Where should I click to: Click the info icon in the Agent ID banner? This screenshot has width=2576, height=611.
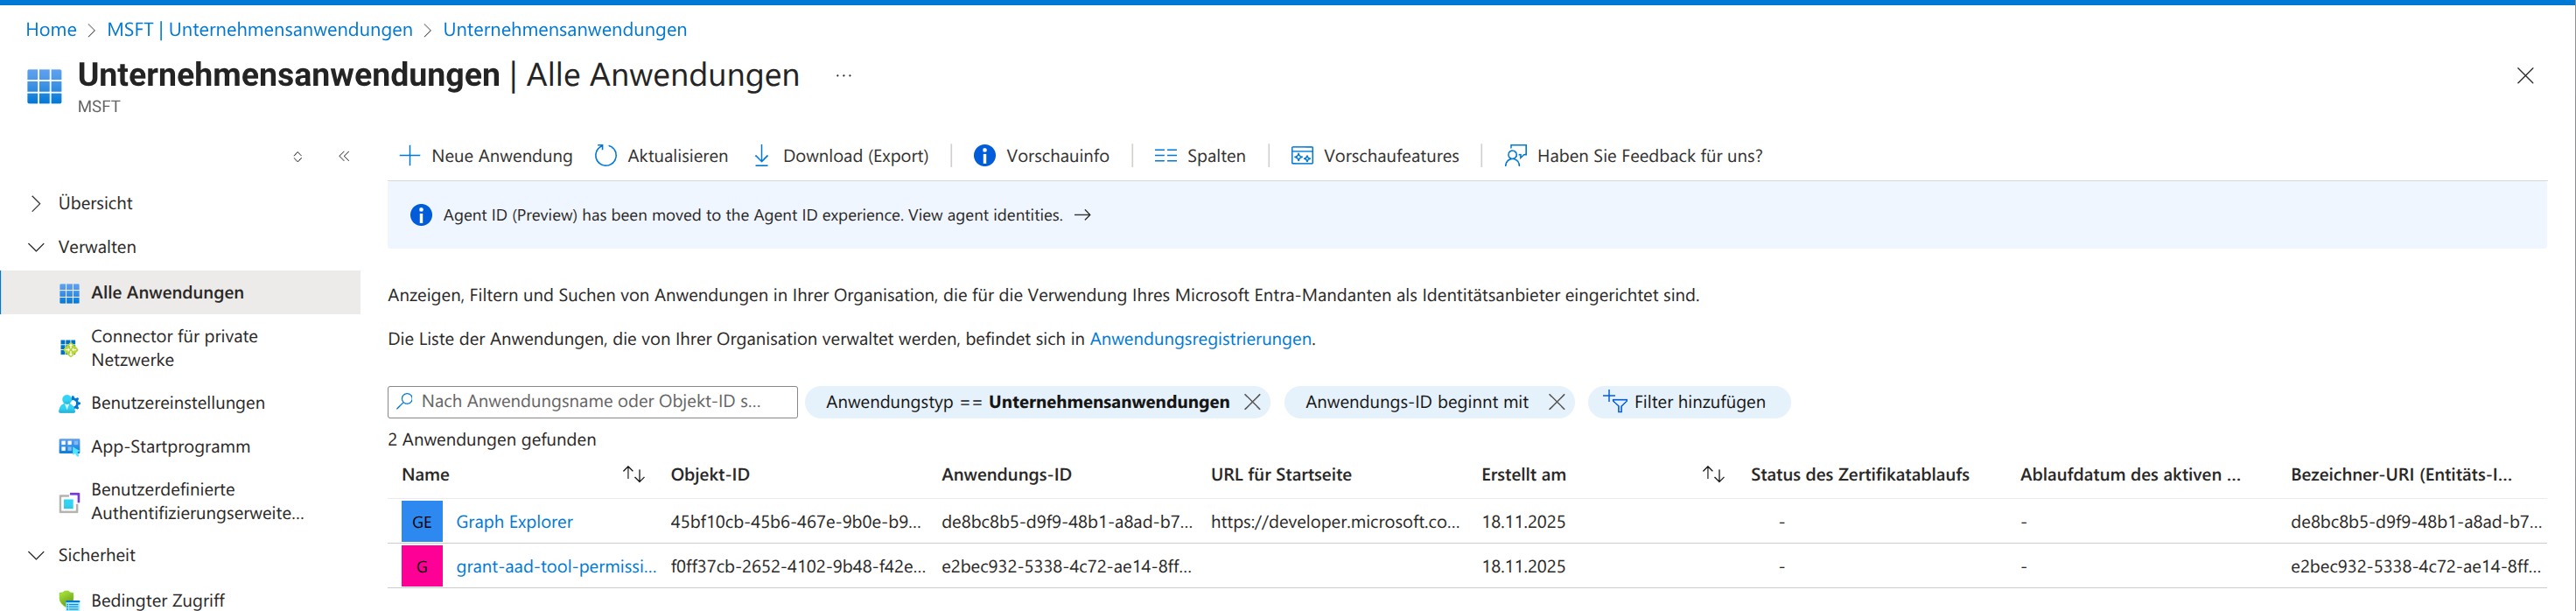click(x=421, y=215)
